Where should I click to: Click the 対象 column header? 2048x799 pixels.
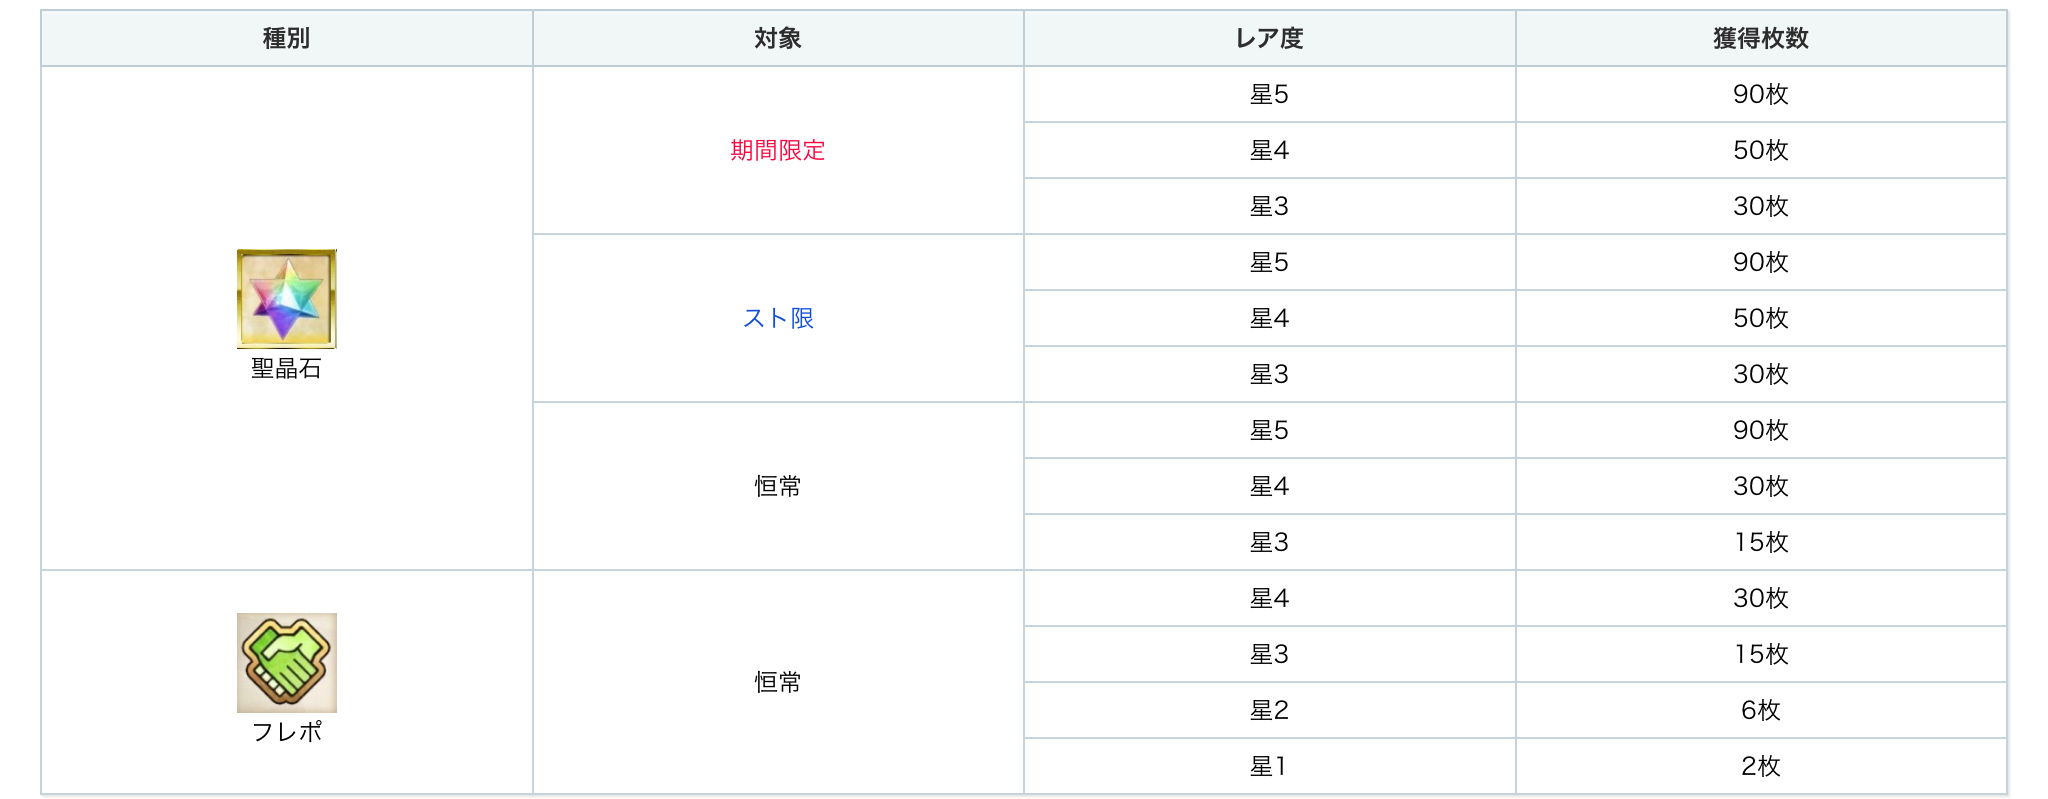coord(777,38)
